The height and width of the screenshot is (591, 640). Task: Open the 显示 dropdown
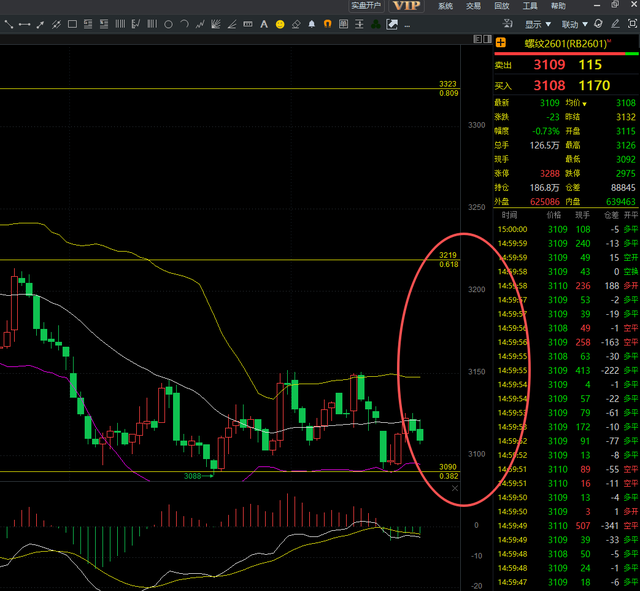click(x=538, y=24)
